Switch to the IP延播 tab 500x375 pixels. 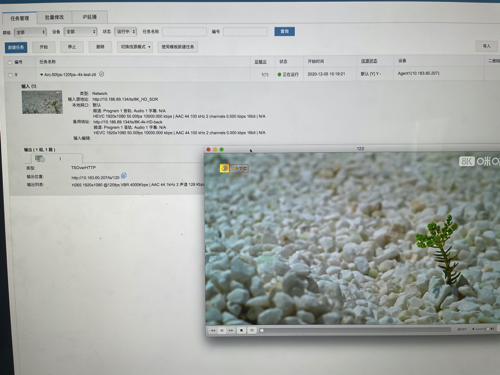pyautogui.click(x=90, y=17)
